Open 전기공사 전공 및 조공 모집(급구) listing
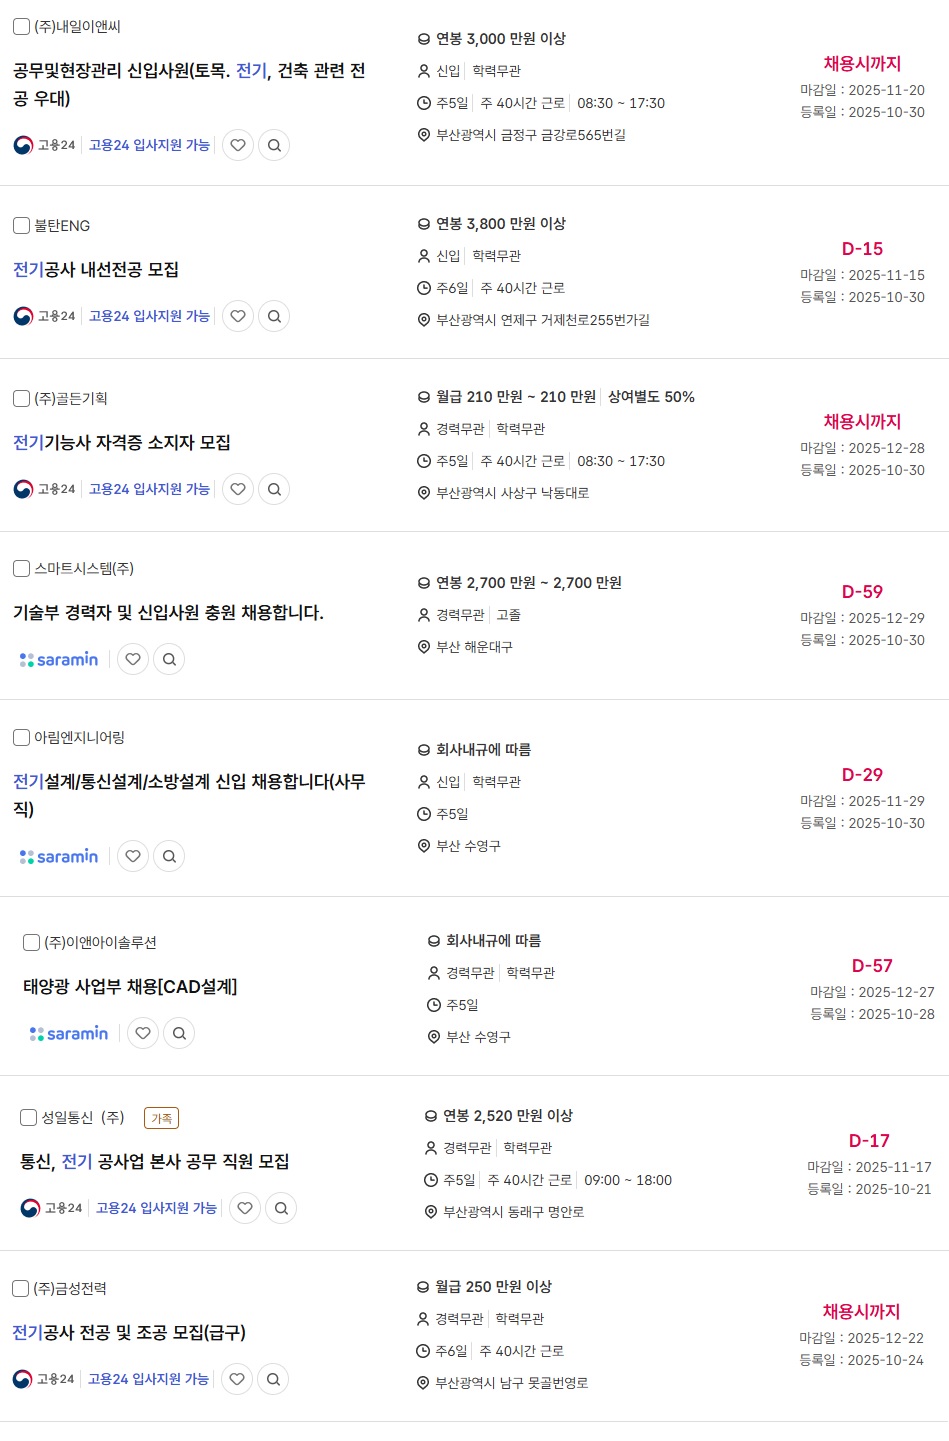 click(129, 1333)
